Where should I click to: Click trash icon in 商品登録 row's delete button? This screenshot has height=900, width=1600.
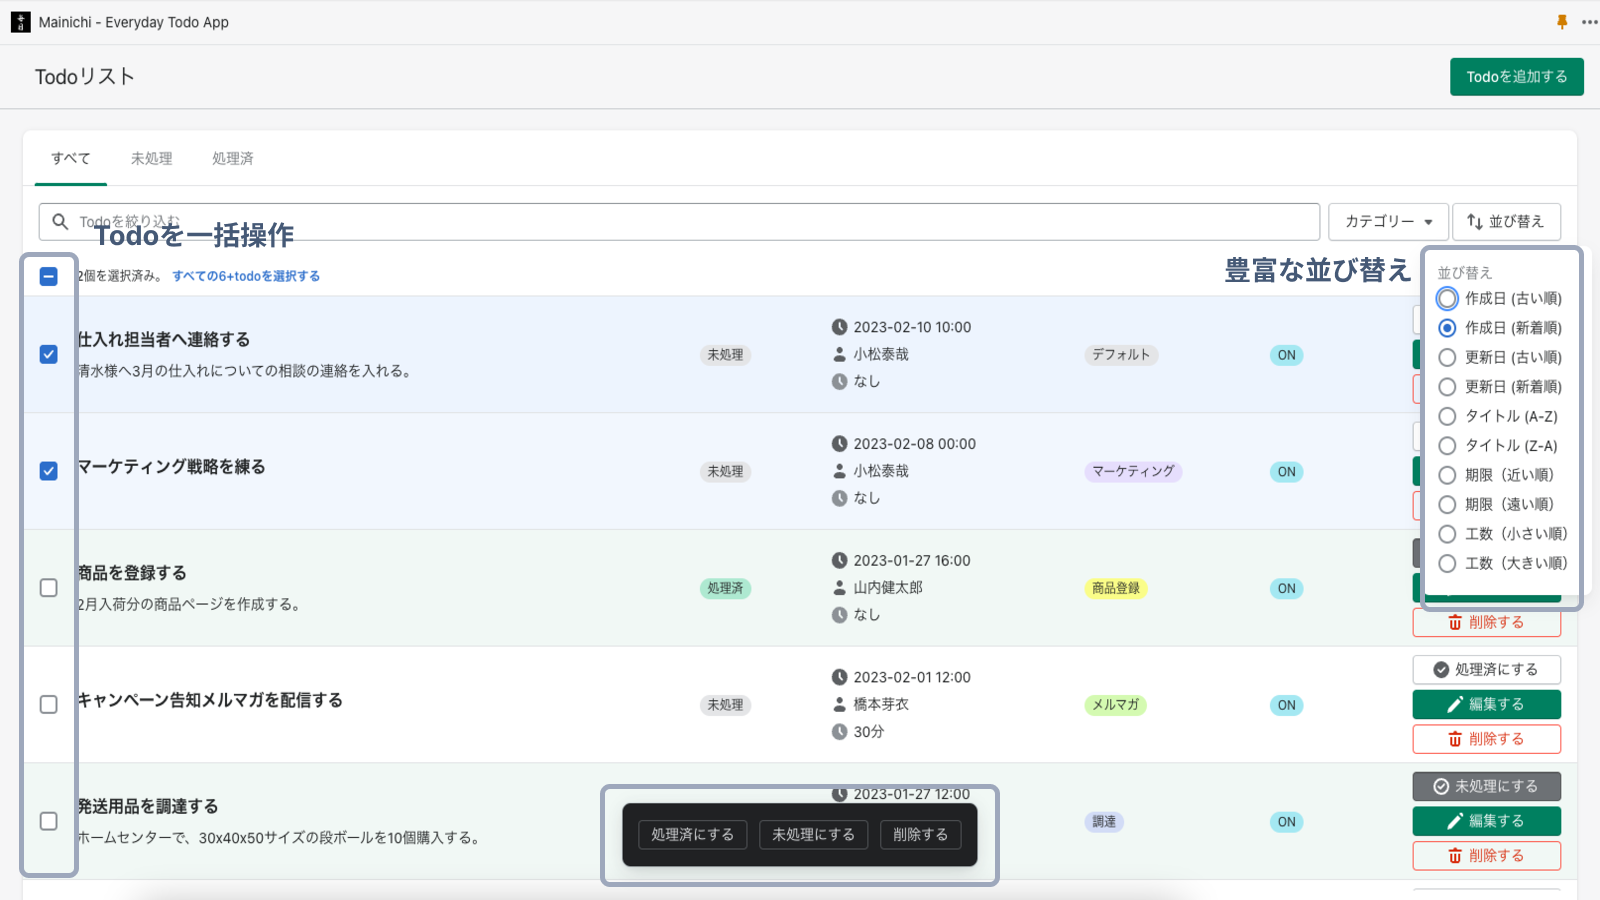[1455, 623]
